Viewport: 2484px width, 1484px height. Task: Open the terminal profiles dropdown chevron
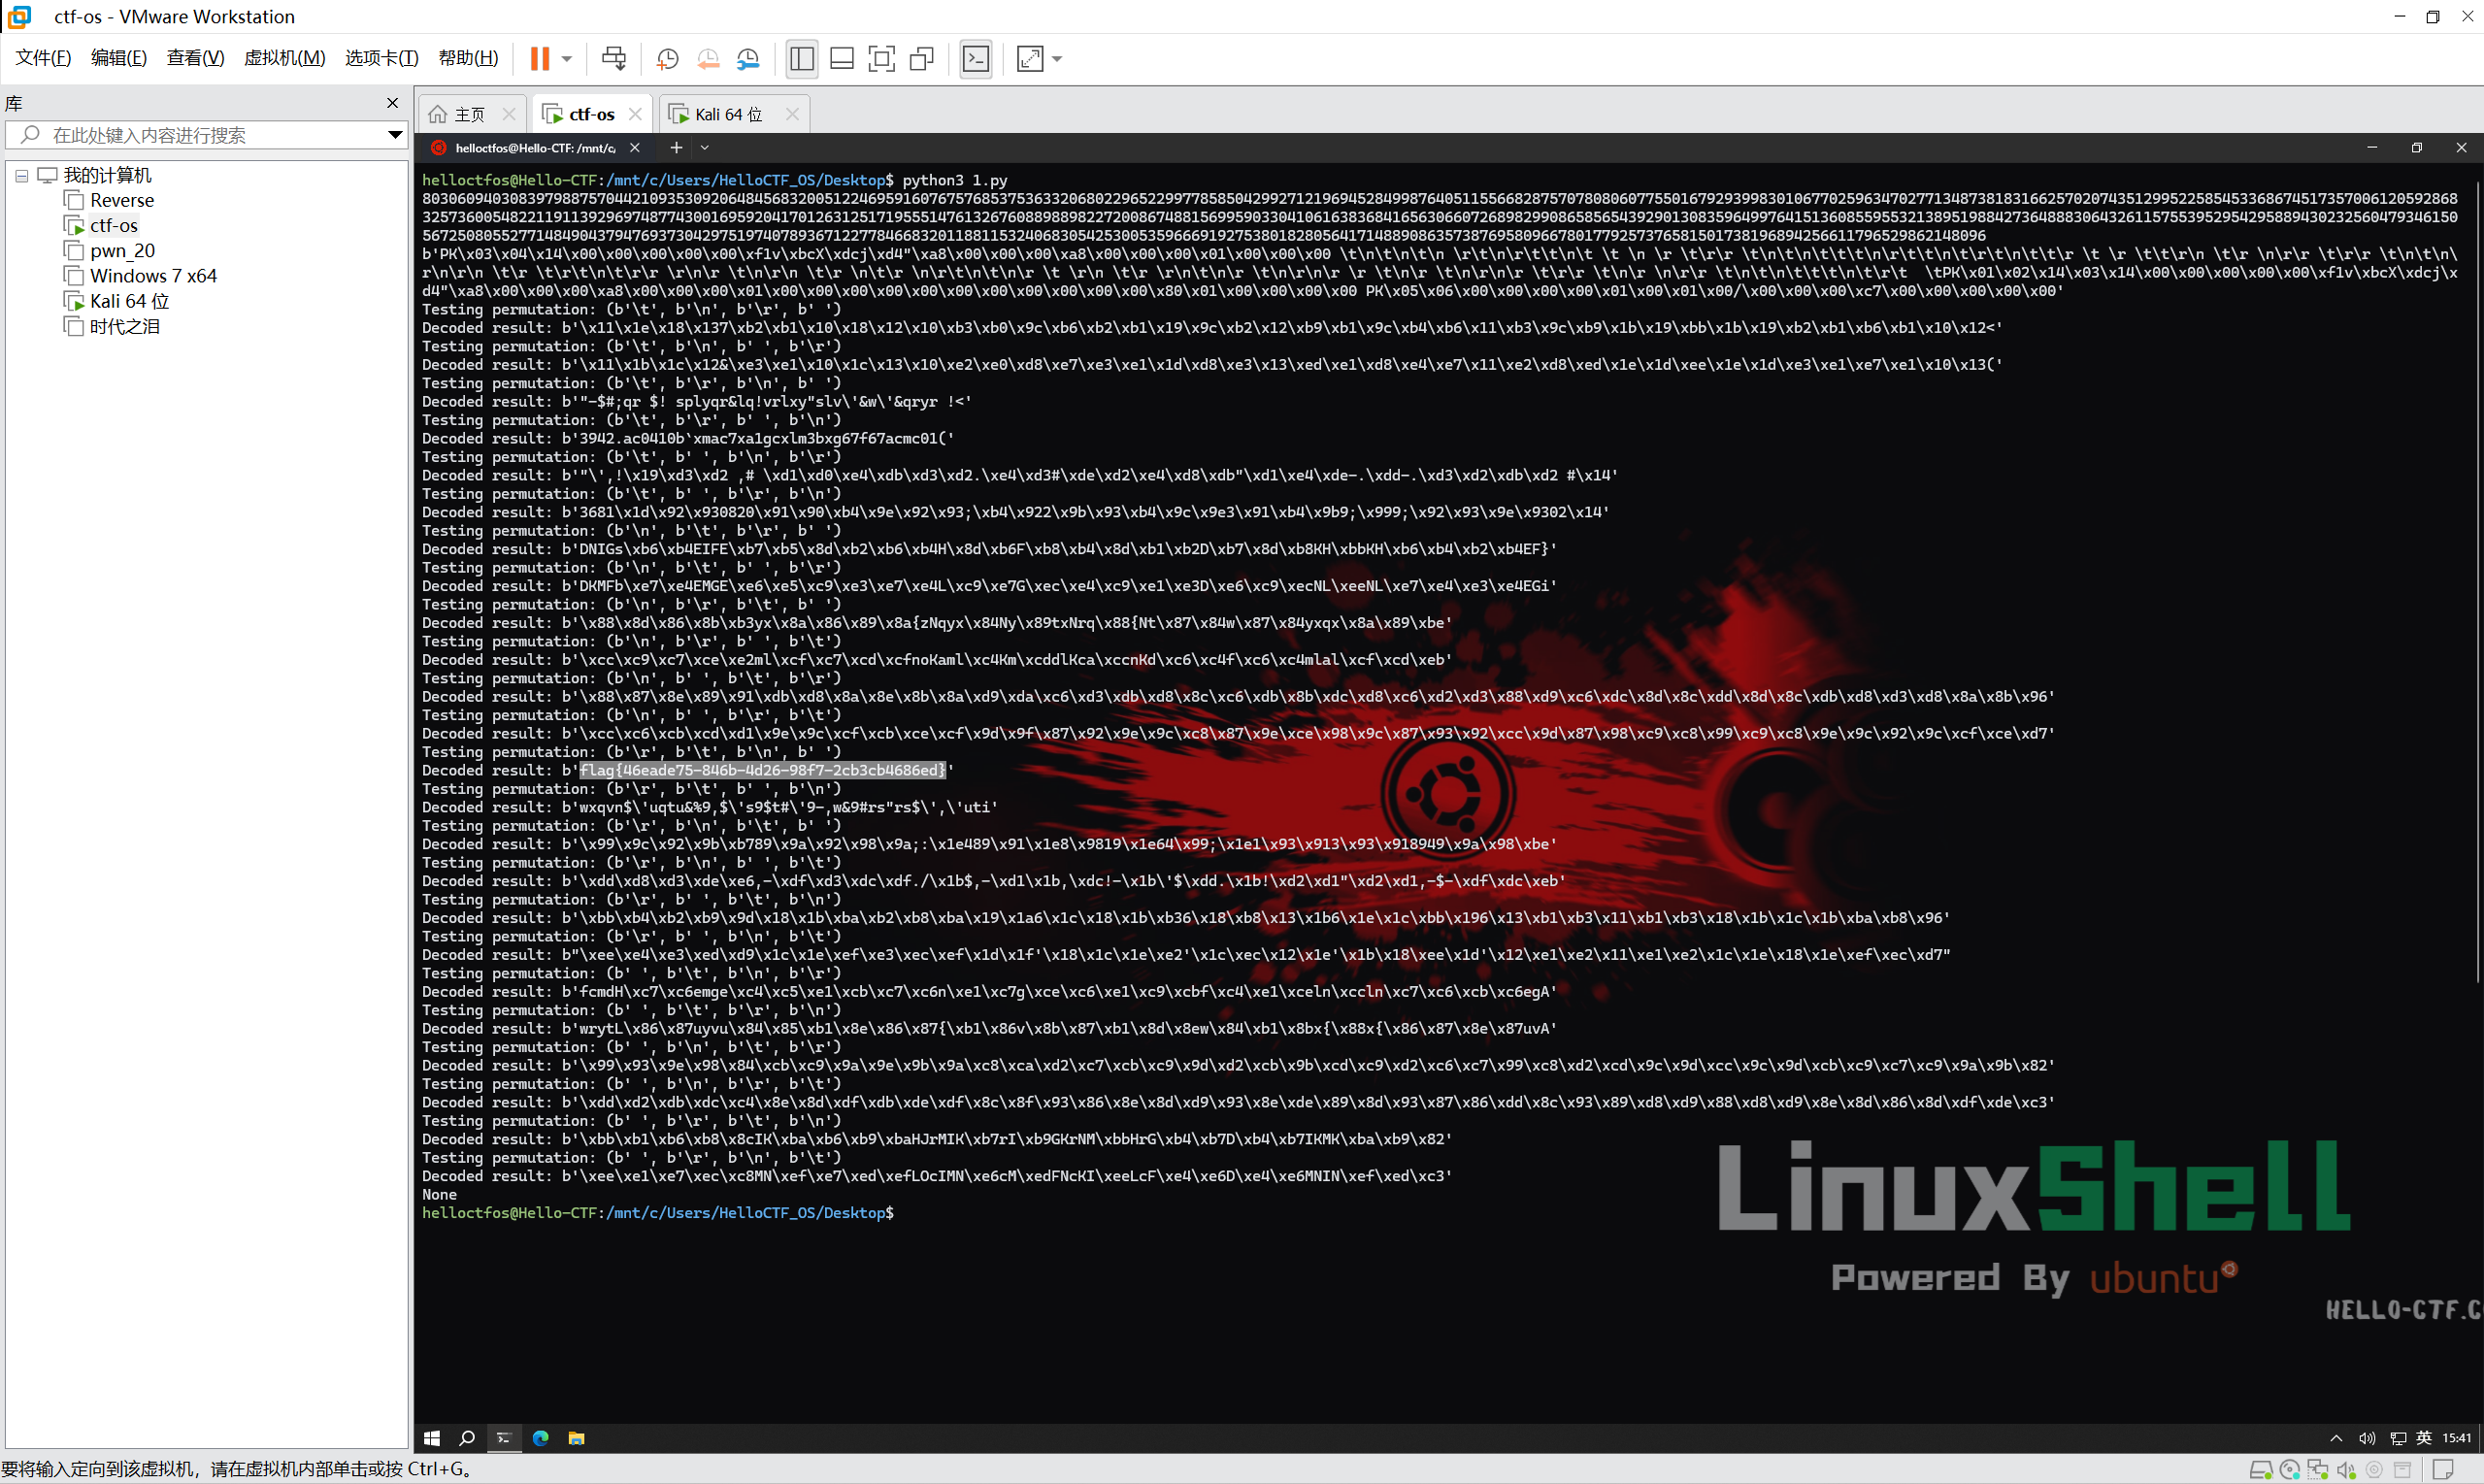pyautogui.click(x=705, y=148)
